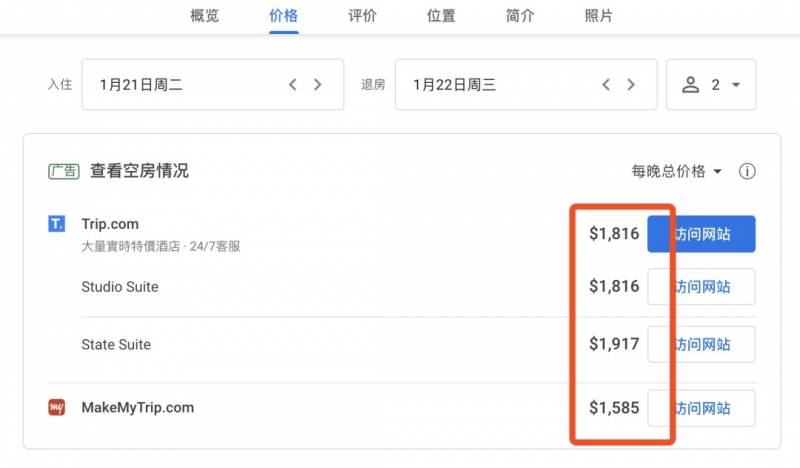Select the 照片 tab
Screen dimensions: 800x468
point(598,16)
